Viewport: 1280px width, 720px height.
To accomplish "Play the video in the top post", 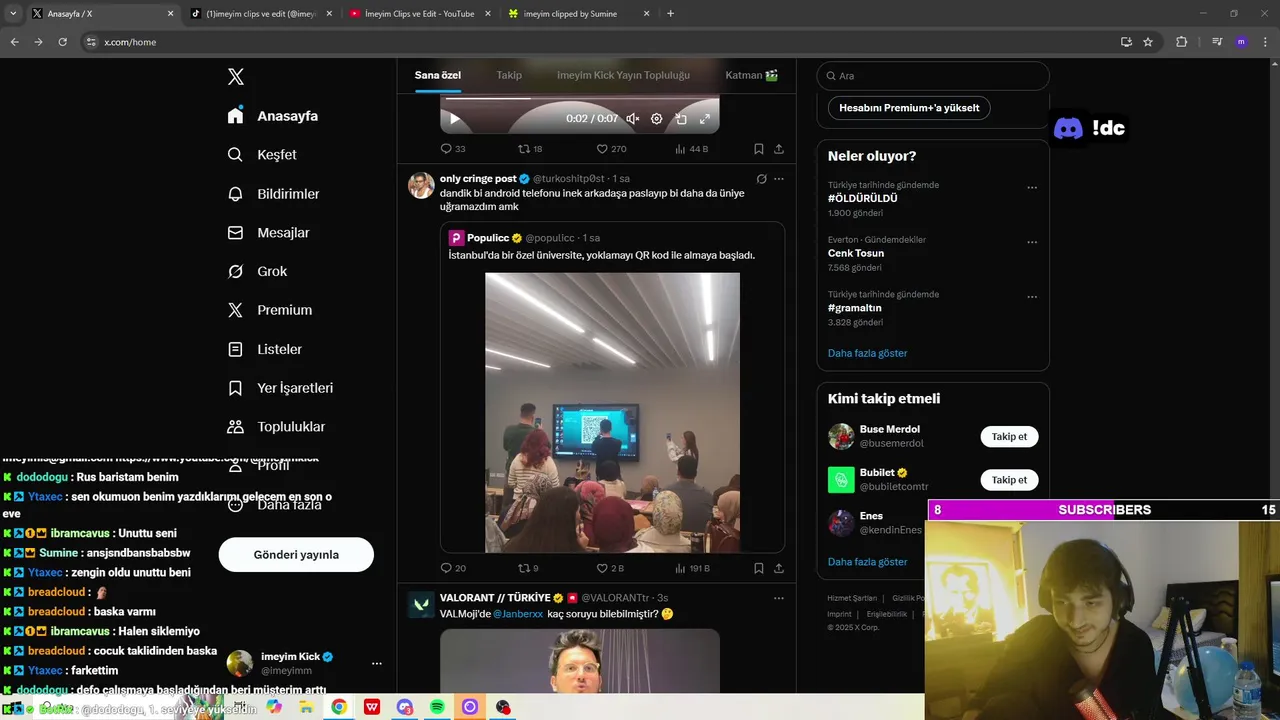I will tap(454, 118).
